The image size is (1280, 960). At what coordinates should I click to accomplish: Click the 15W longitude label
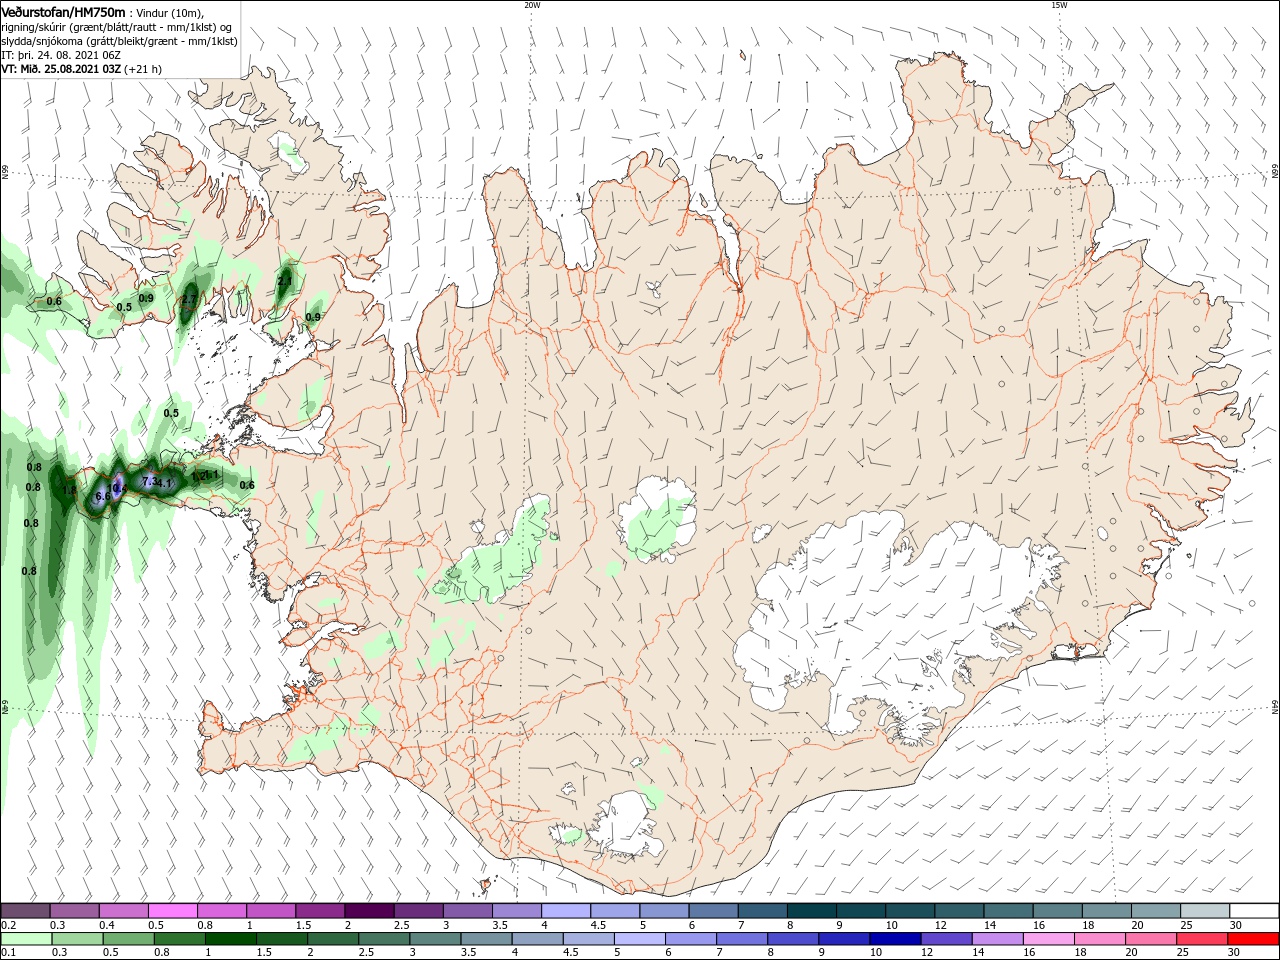click(1059, 5)
